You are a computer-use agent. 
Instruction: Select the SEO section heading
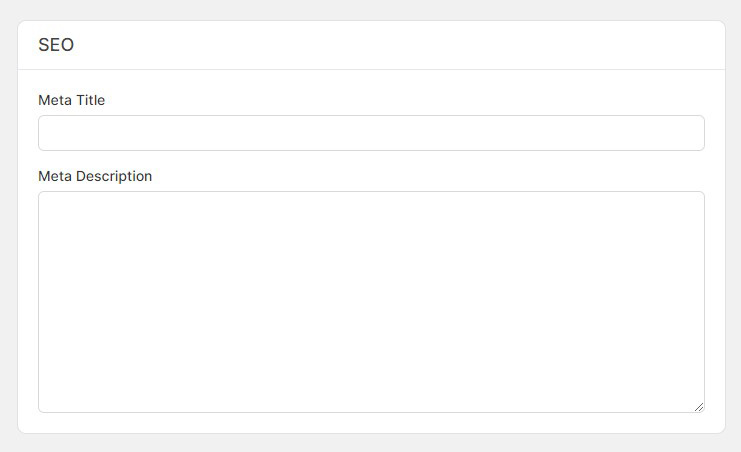[x=56, y=45]
